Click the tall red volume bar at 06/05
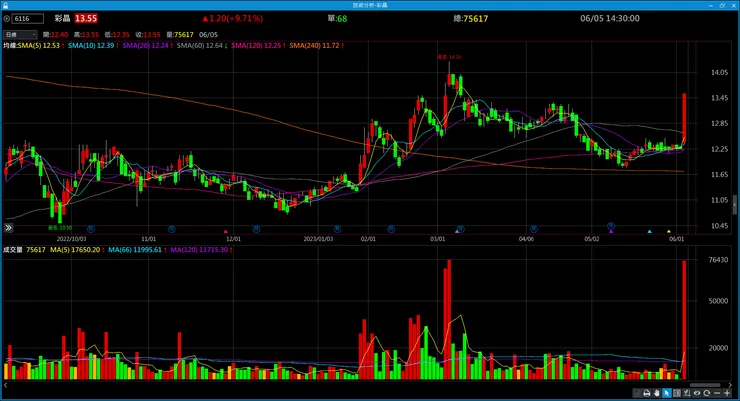 684,319
